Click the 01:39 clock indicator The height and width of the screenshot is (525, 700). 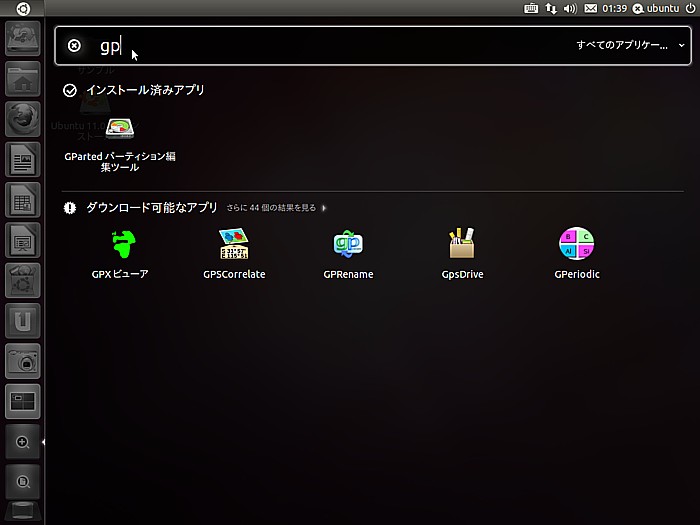[x=614, y=8]
